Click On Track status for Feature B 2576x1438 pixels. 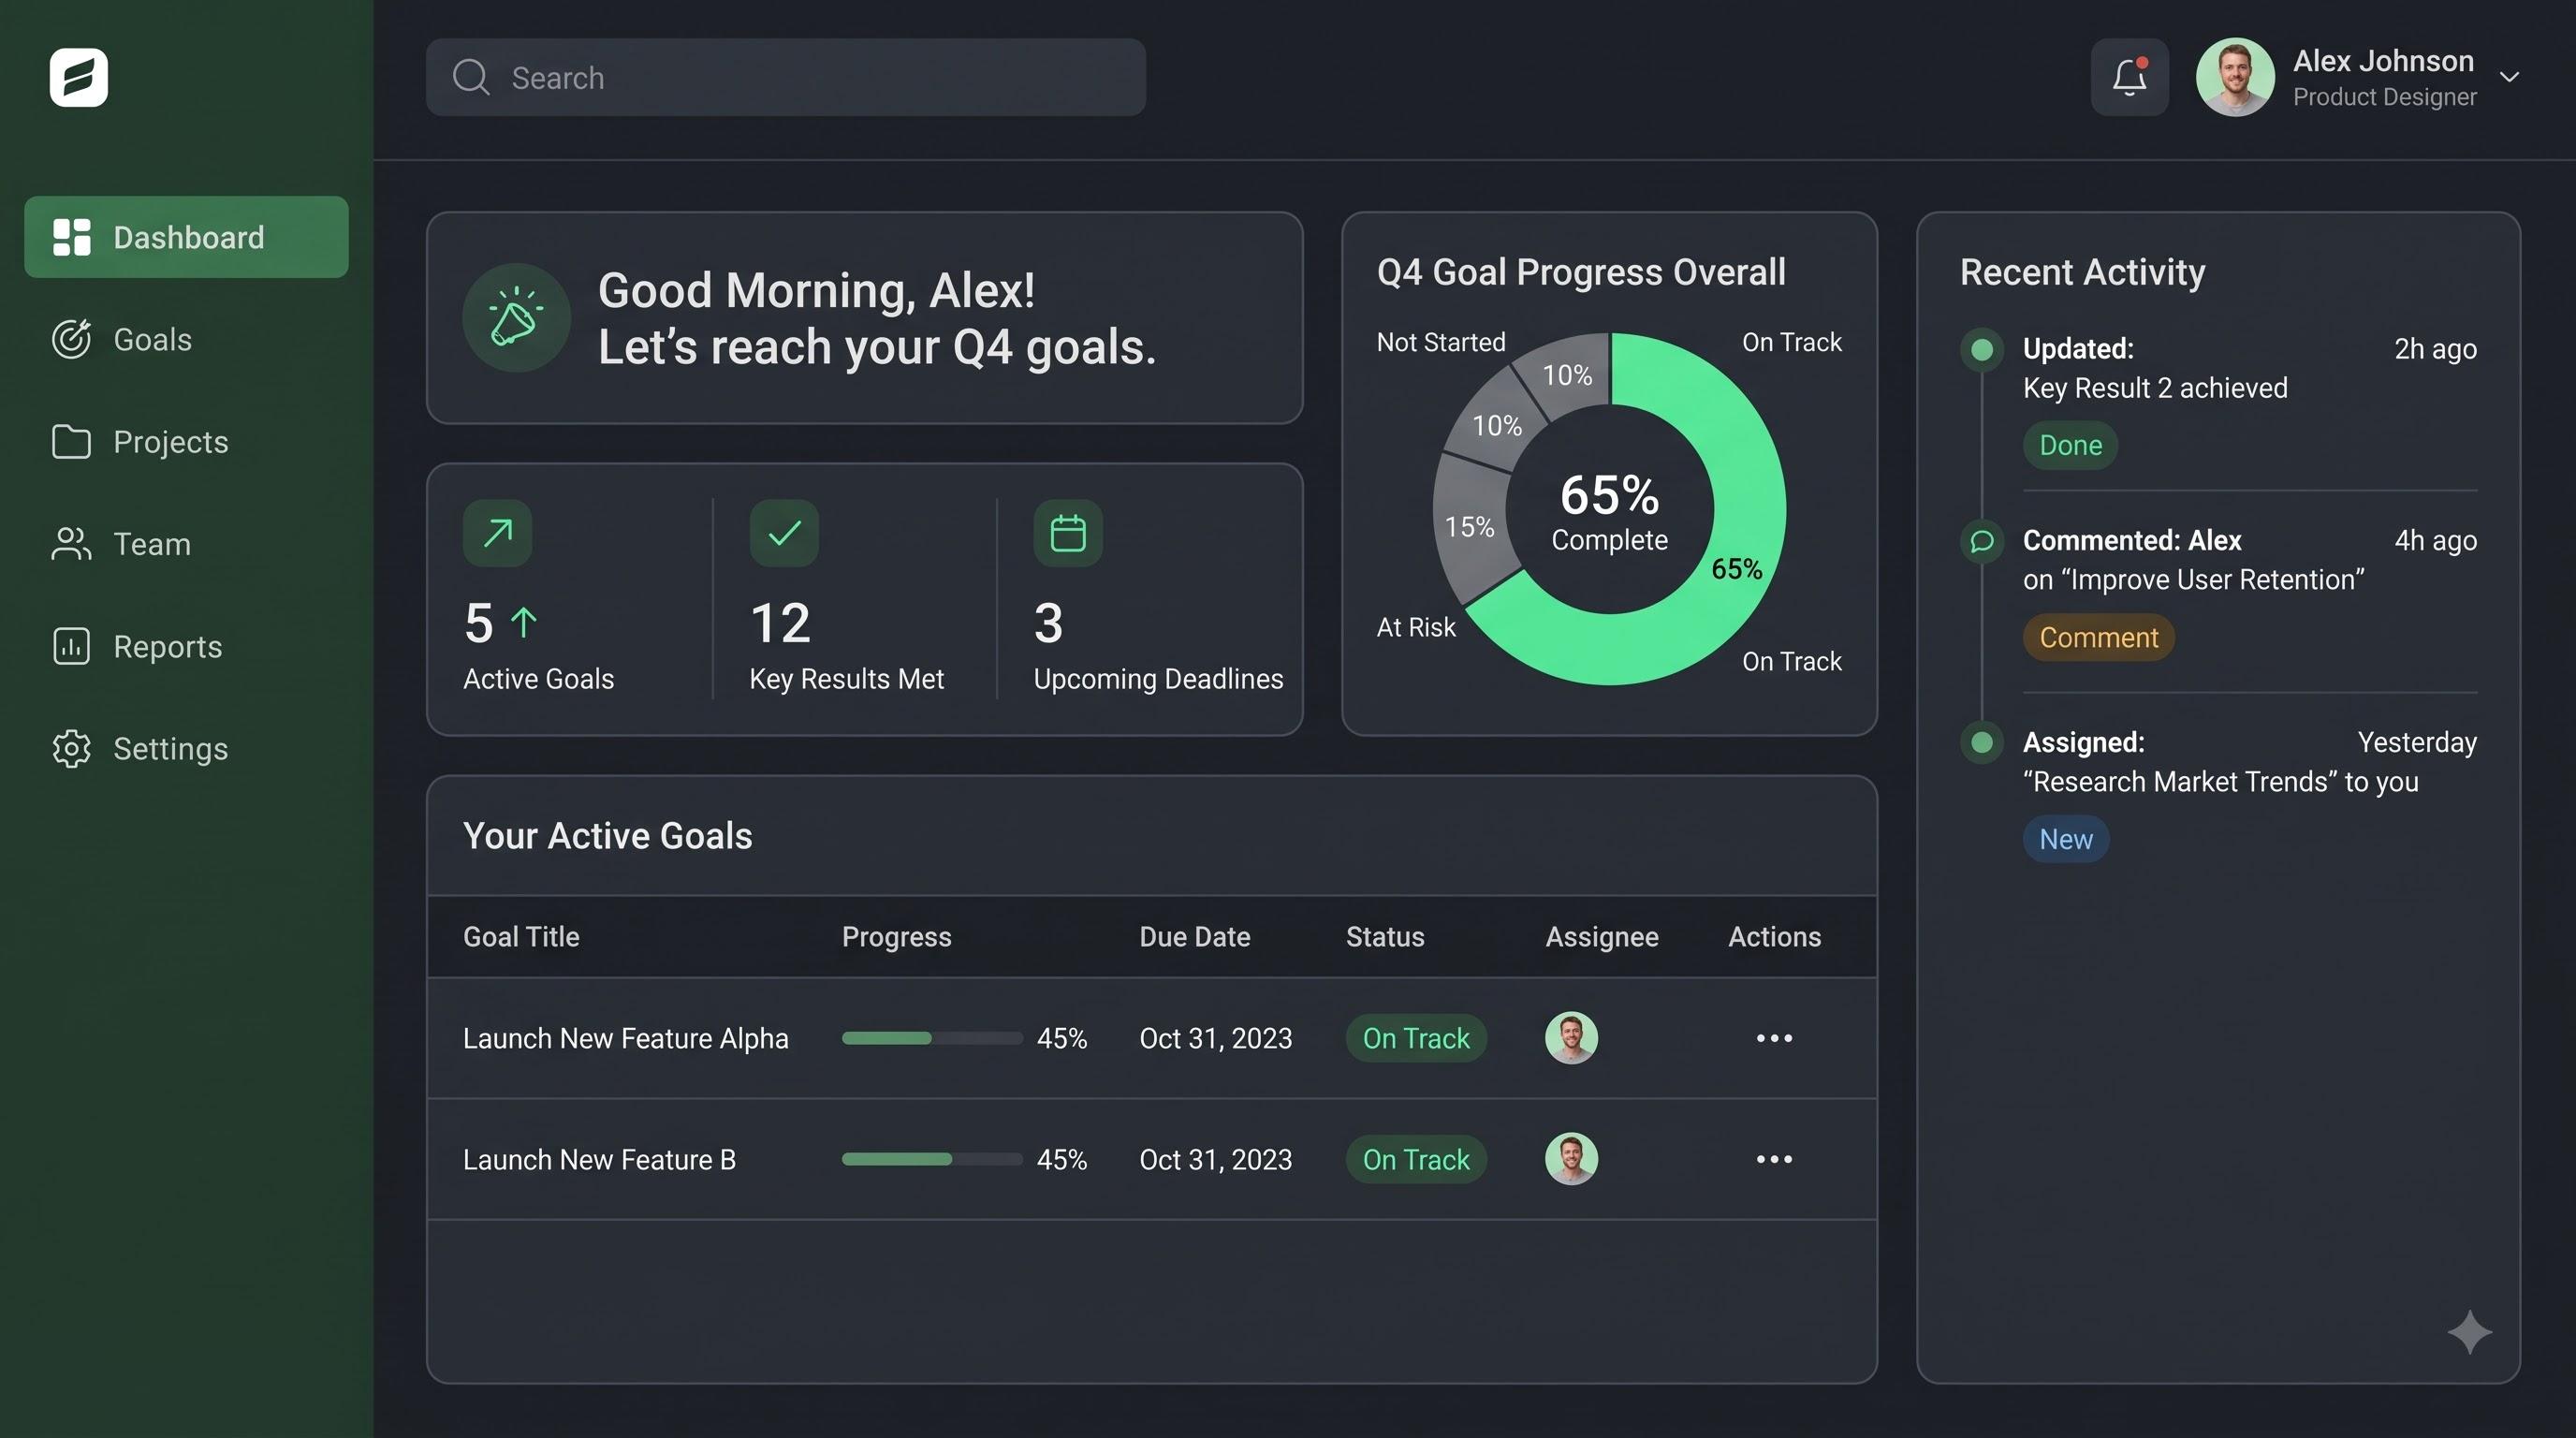1416,1159
